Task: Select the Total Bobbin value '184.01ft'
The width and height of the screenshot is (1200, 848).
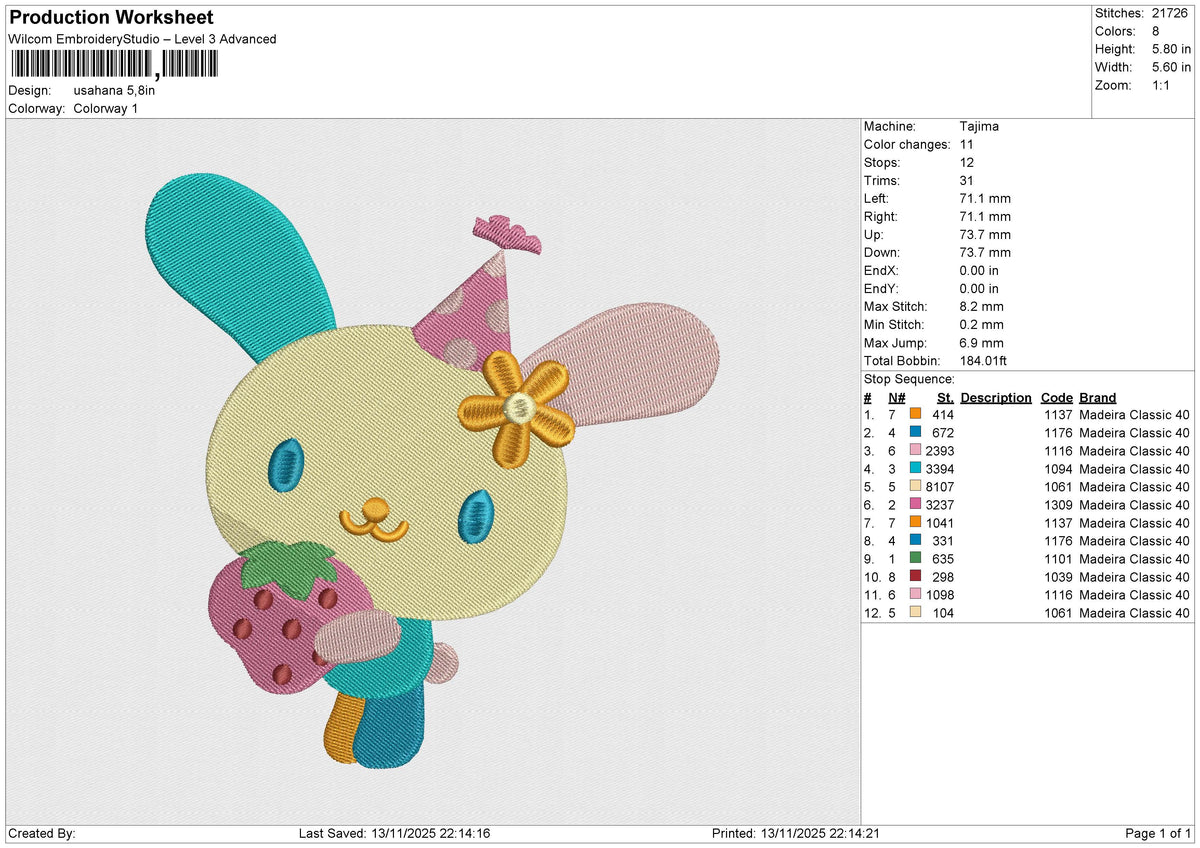Action: (x=985, y=361)
